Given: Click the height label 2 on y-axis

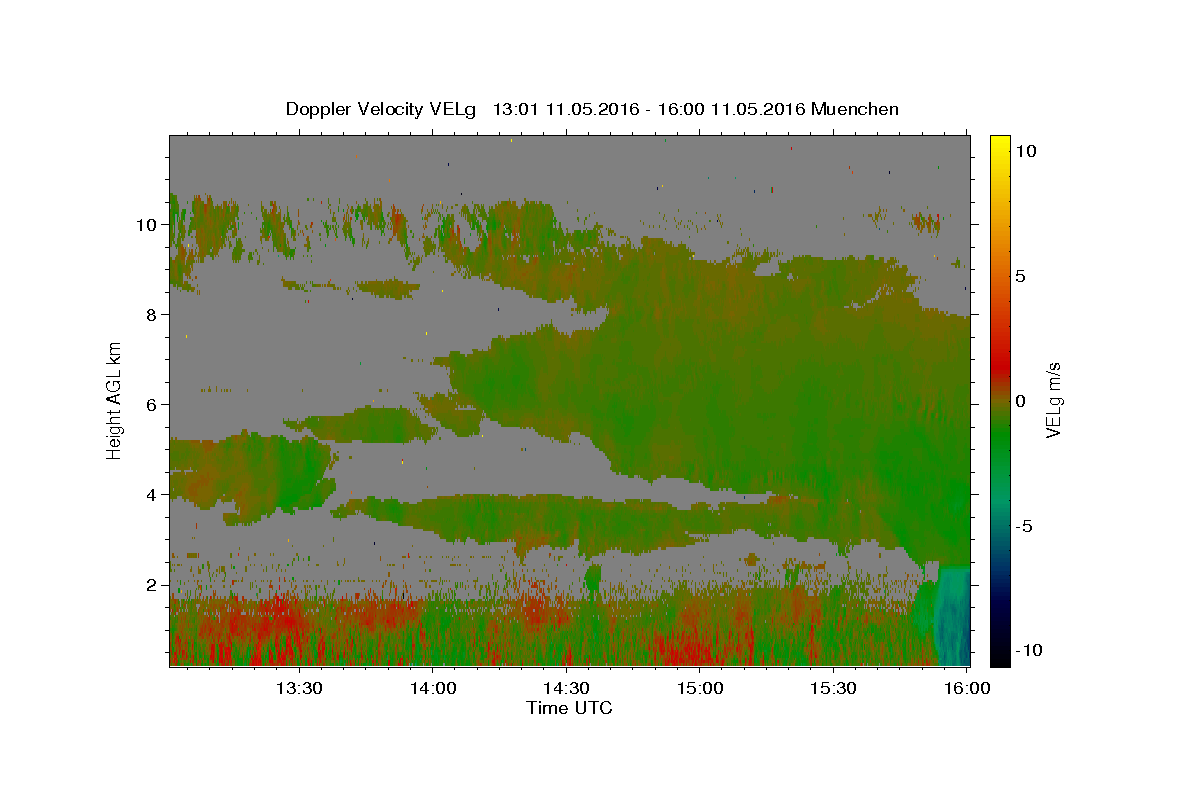Looking at the screenshot, I should click(x=151, y=585).
